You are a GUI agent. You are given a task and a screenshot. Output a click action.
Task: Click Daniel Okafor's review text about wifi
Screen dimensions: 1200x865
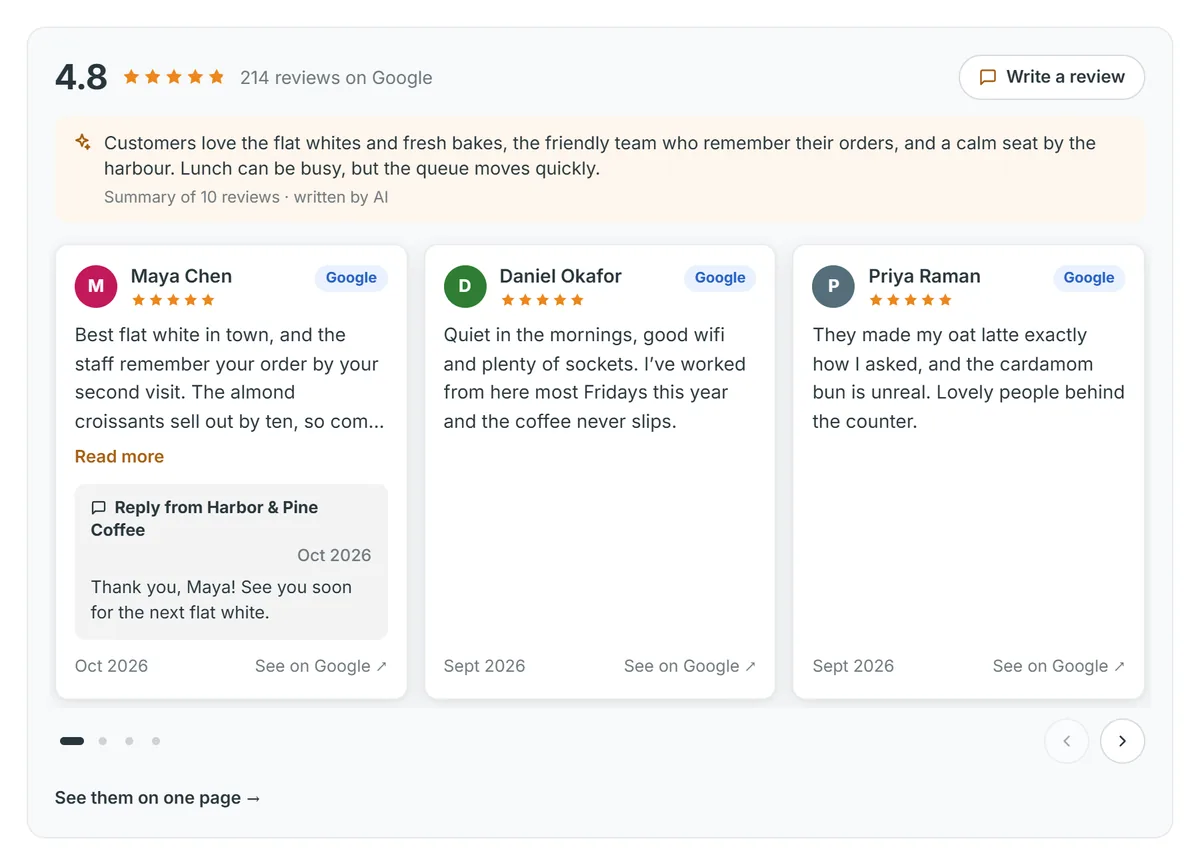595,378
